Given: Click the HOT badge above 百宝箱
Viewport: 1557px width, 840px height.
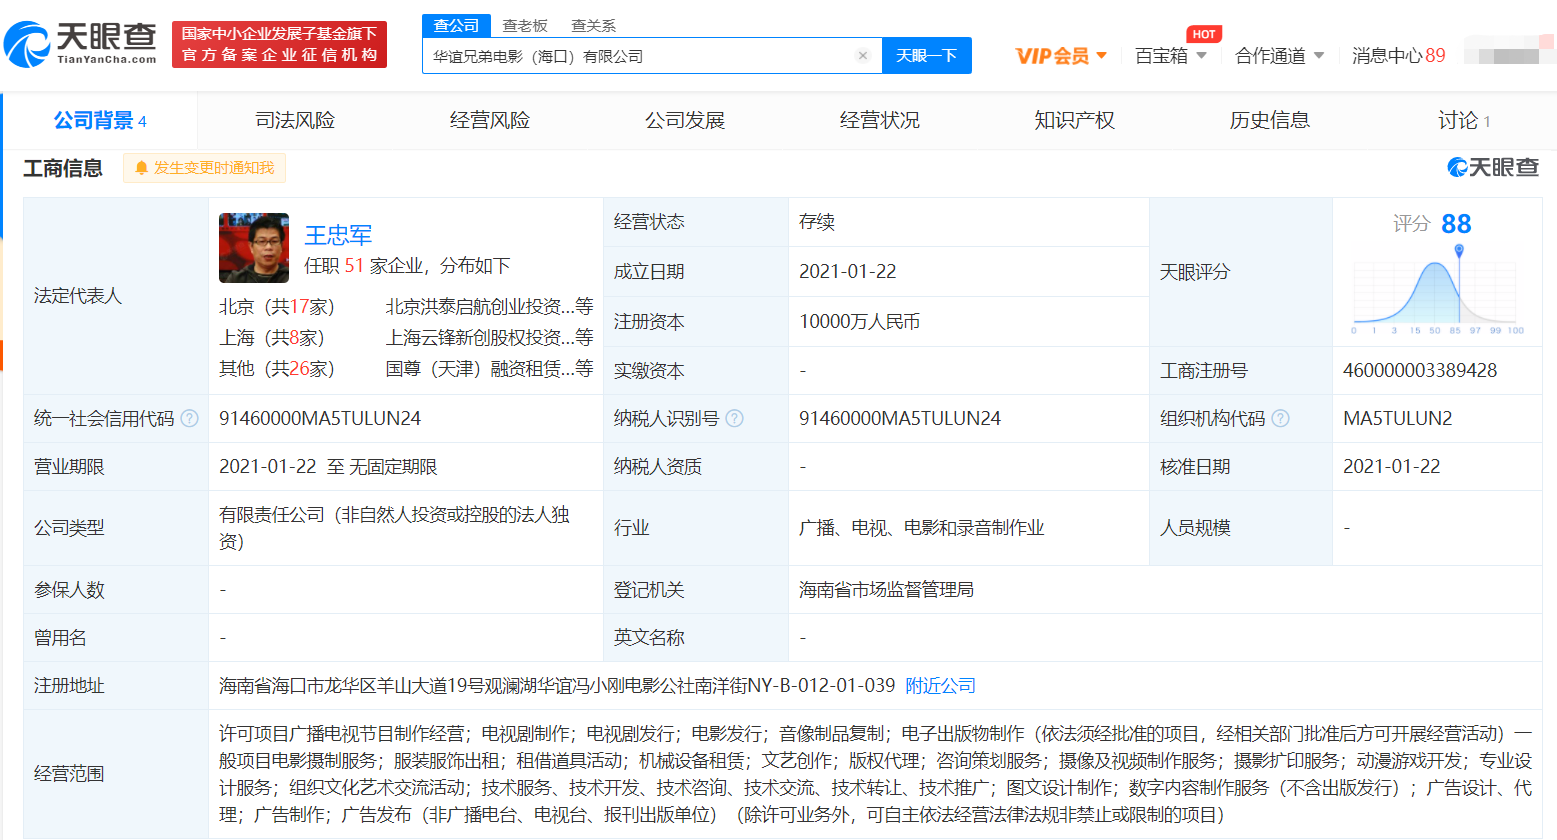Looking at the screenshot, I should (1204, 34).
